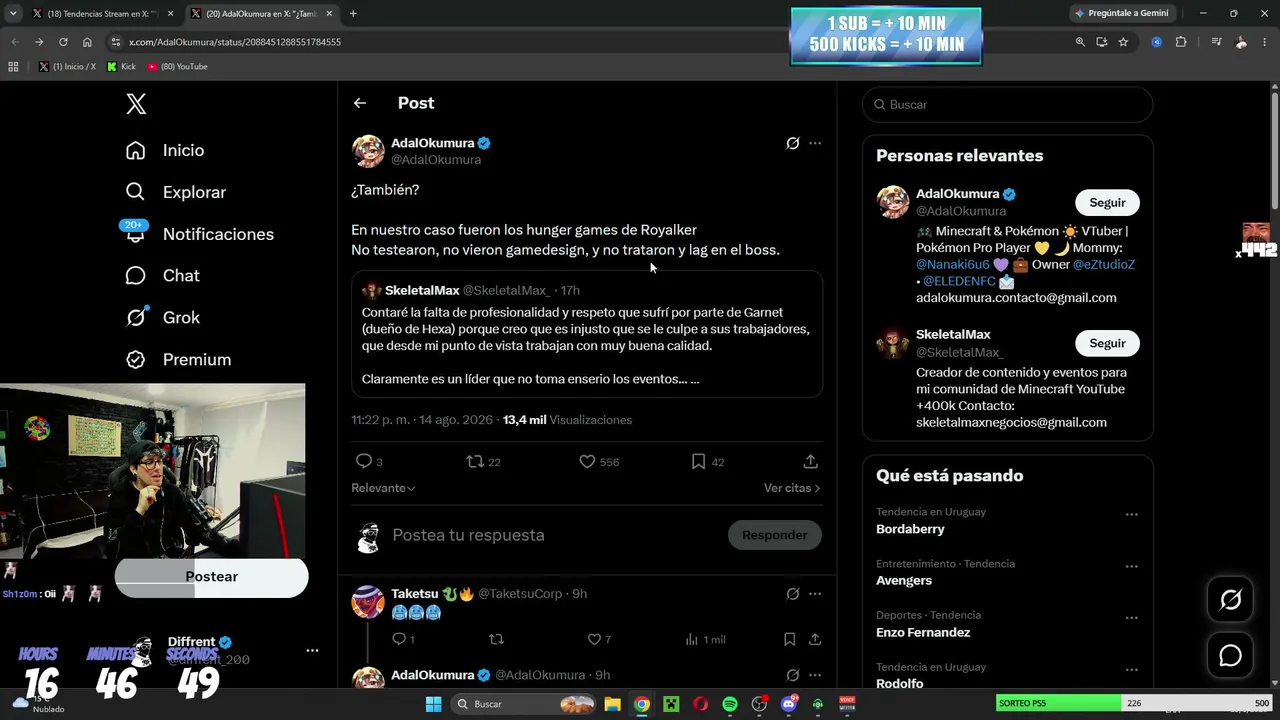Viewport: 1280px width, 720px height.
Task: Switch to Tendencias Stream en X tab
Action: (x=102, y=13)
